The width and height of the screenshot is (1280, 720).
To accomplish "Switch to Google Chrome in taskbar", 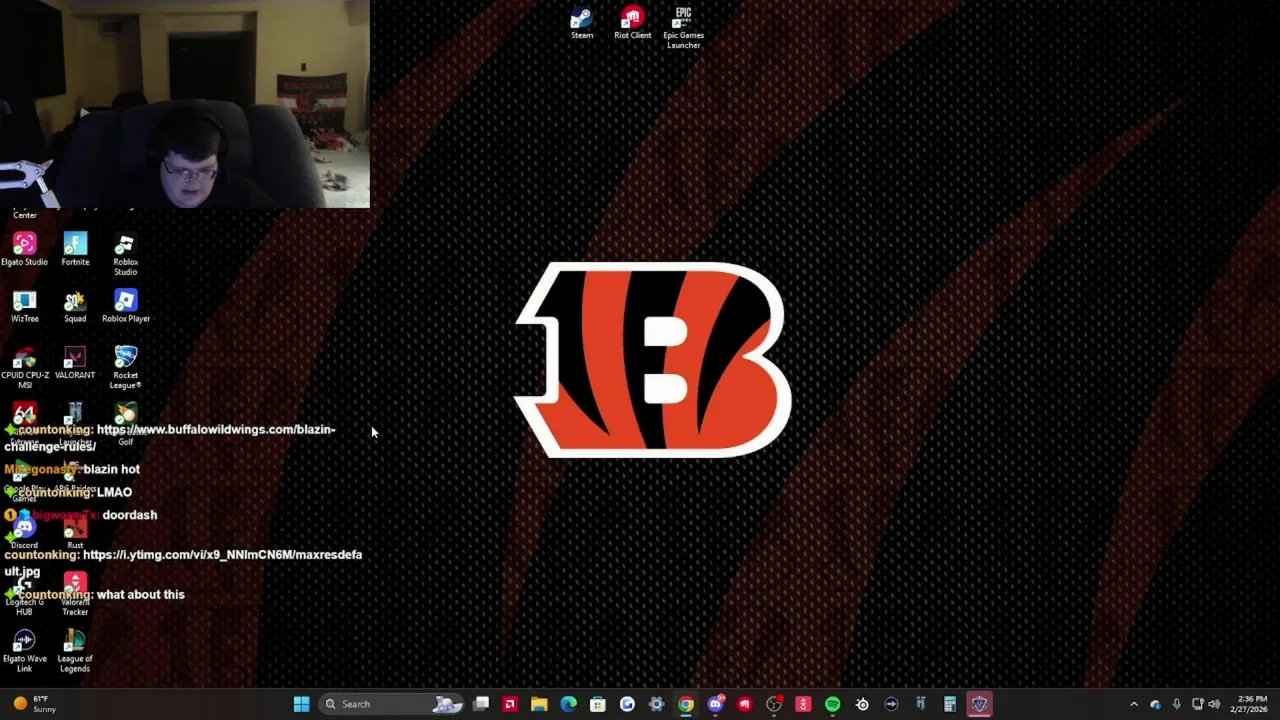I will point(685,704).
